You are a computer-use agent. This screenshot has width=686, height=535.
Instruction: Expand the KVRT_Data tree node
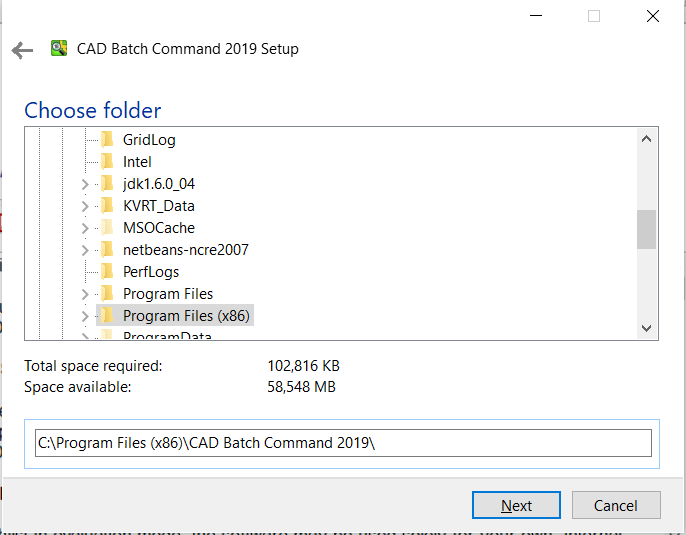pyautogui.click(x=85, y=206)
